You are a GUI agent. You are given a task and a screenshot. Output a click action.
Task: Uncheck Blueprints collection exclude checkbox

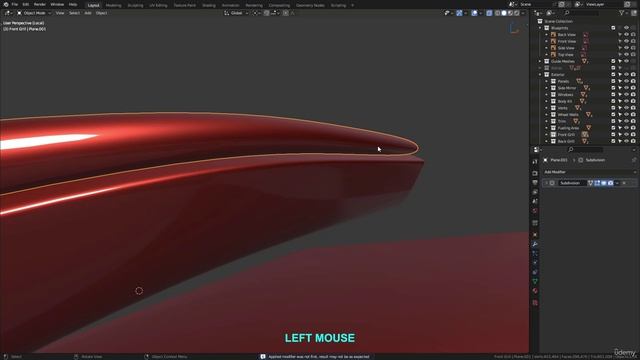[613, 28]
